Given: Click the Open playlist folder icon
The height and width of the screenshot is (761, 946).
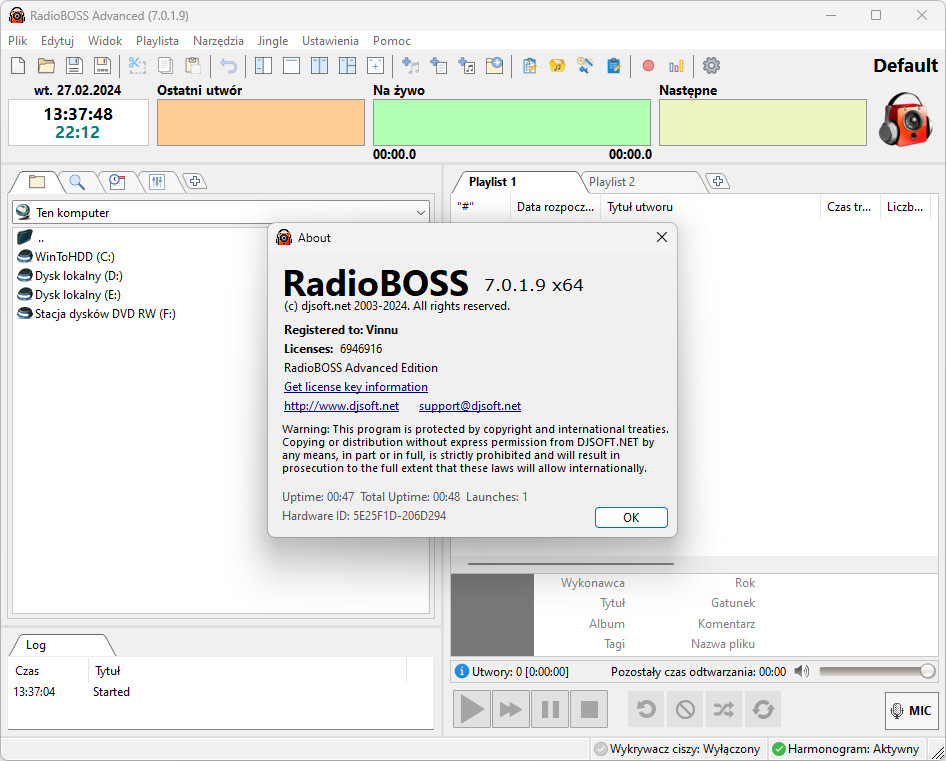Looking at the screenshot, I should click(46, 65).
